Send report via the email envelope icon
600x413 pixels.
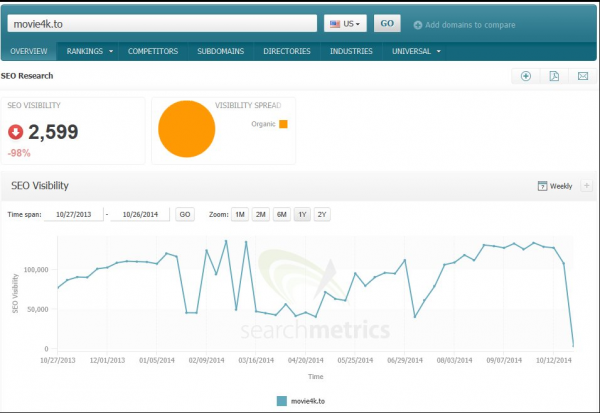point(583,76)
